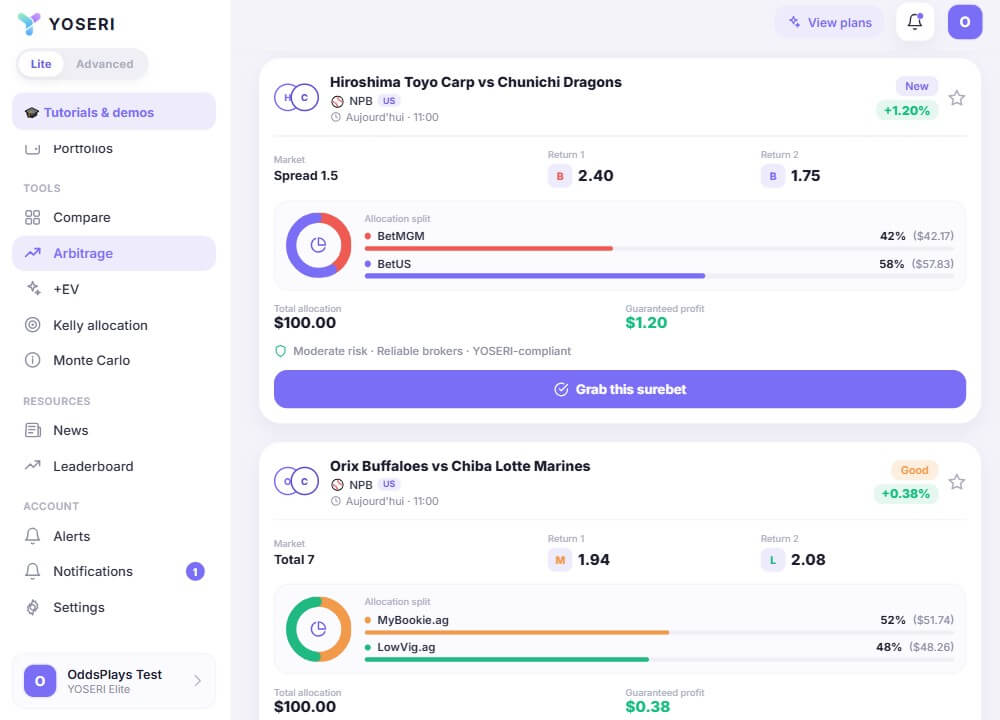Click the US tag on the Hiroshima card
This screenshot has height=720, width=1000.
coord(389,101)
